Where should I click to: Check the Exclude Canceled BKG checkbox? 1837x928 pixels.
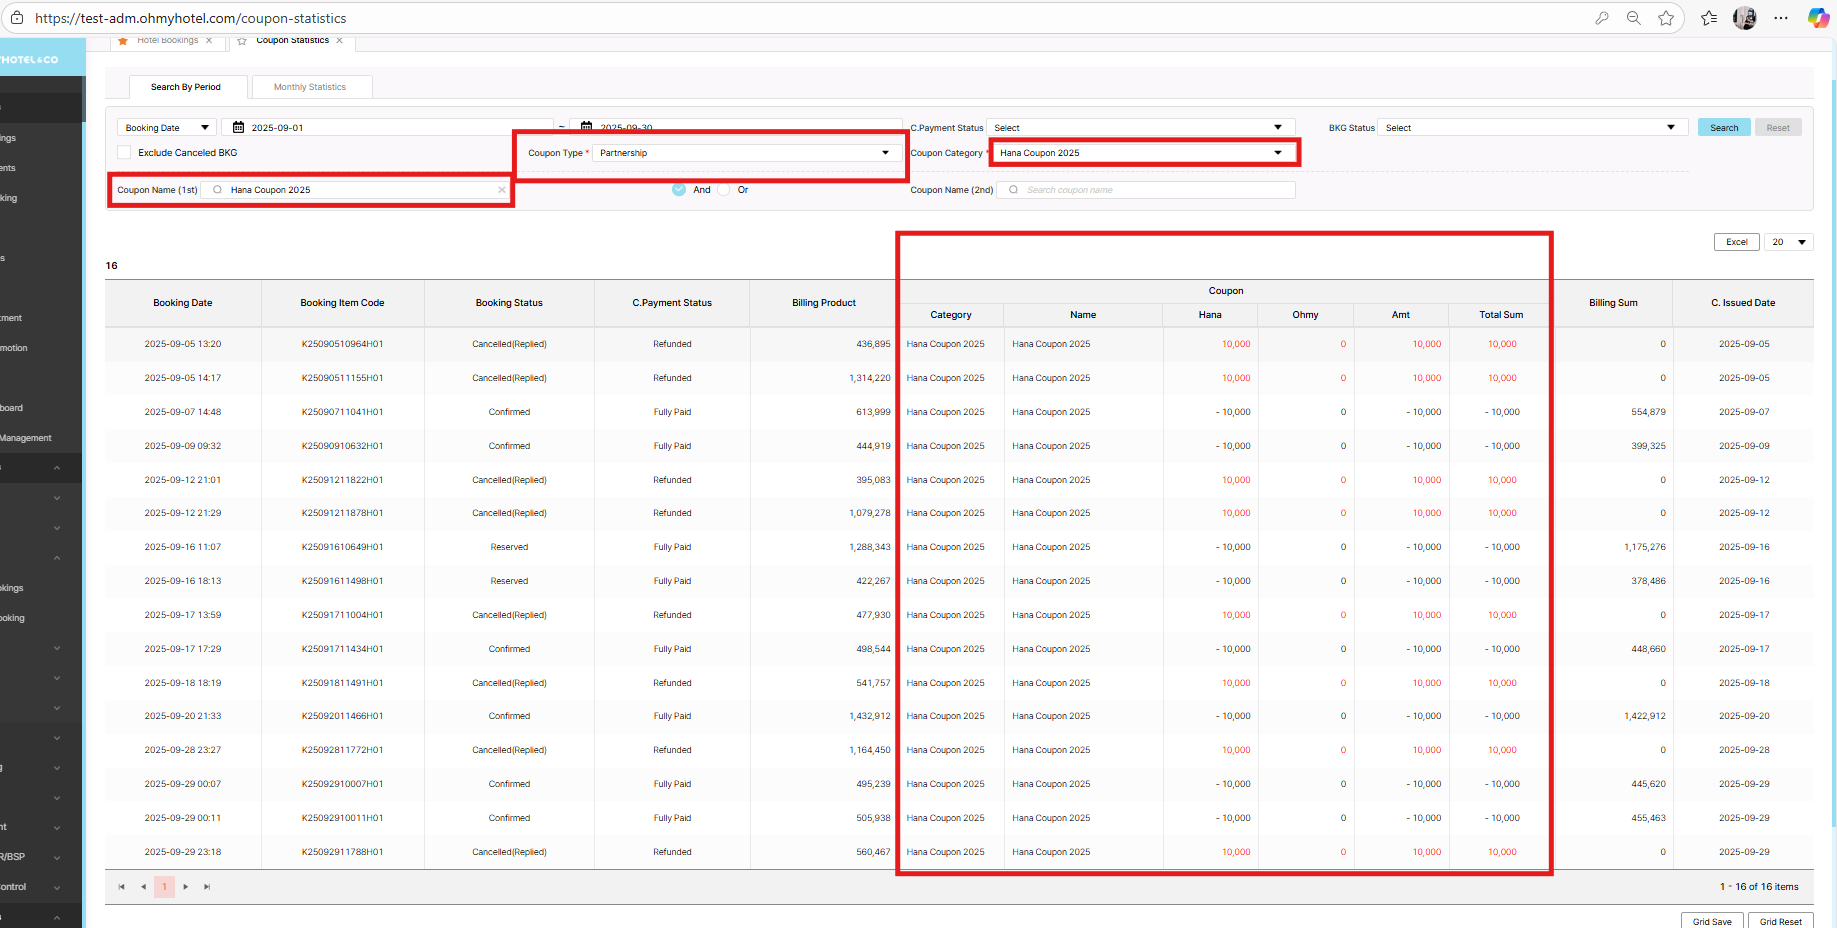[x=124, y=153]
